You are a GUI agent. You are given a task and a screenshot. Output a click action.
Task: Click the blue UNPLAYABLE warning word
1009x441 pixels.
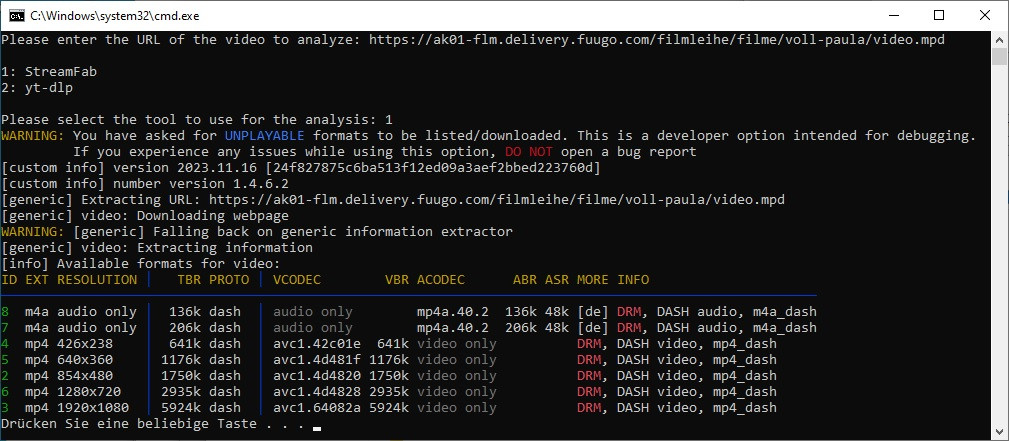pyautogui.click(x=265, y=136)
